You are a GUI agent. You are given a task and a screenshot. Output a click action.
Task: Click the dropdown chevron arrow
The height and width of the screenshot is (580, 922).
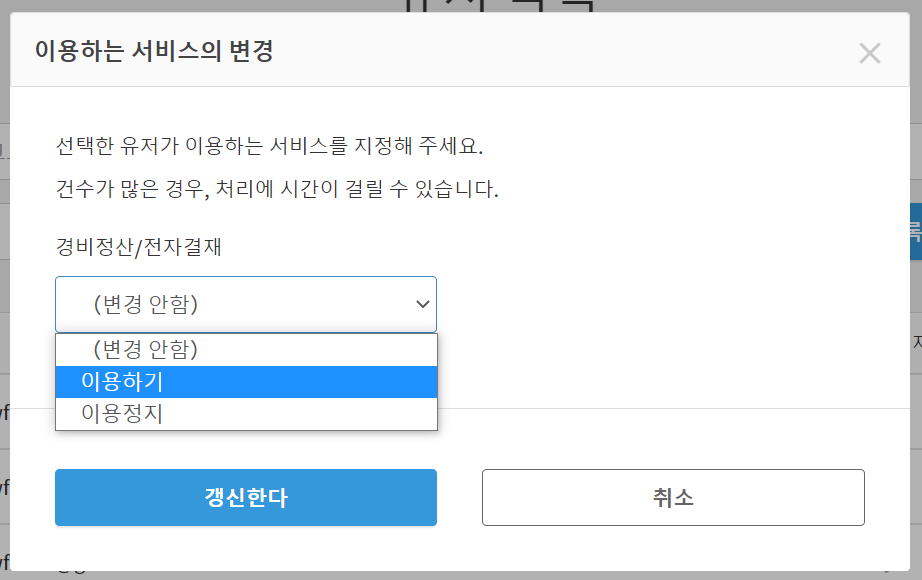(x=422, y=304)
